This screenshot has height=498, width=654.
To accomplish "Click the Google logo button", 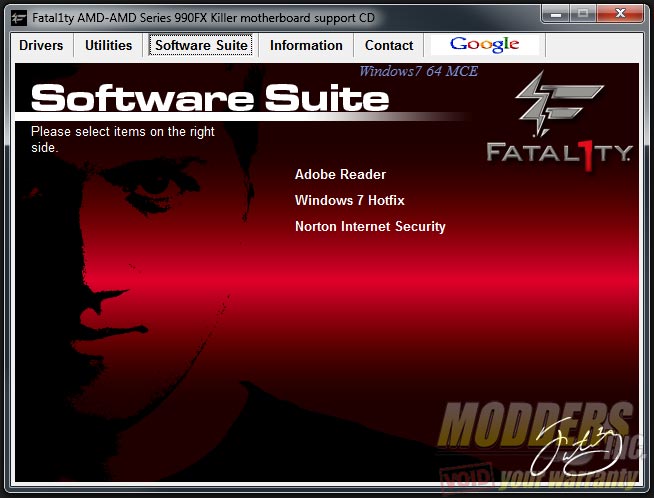I will [x=485, y=44].
